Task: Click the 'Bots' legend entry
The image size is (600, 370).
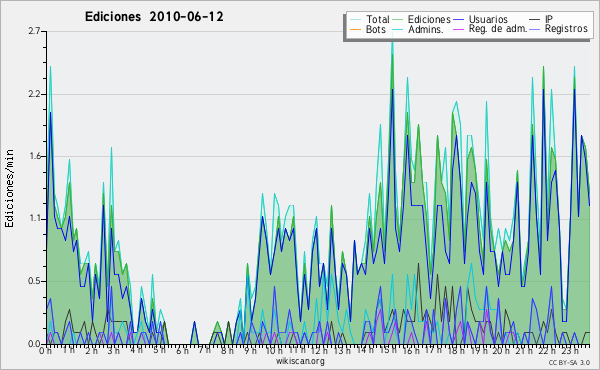Action: click(x=375, y=29)
